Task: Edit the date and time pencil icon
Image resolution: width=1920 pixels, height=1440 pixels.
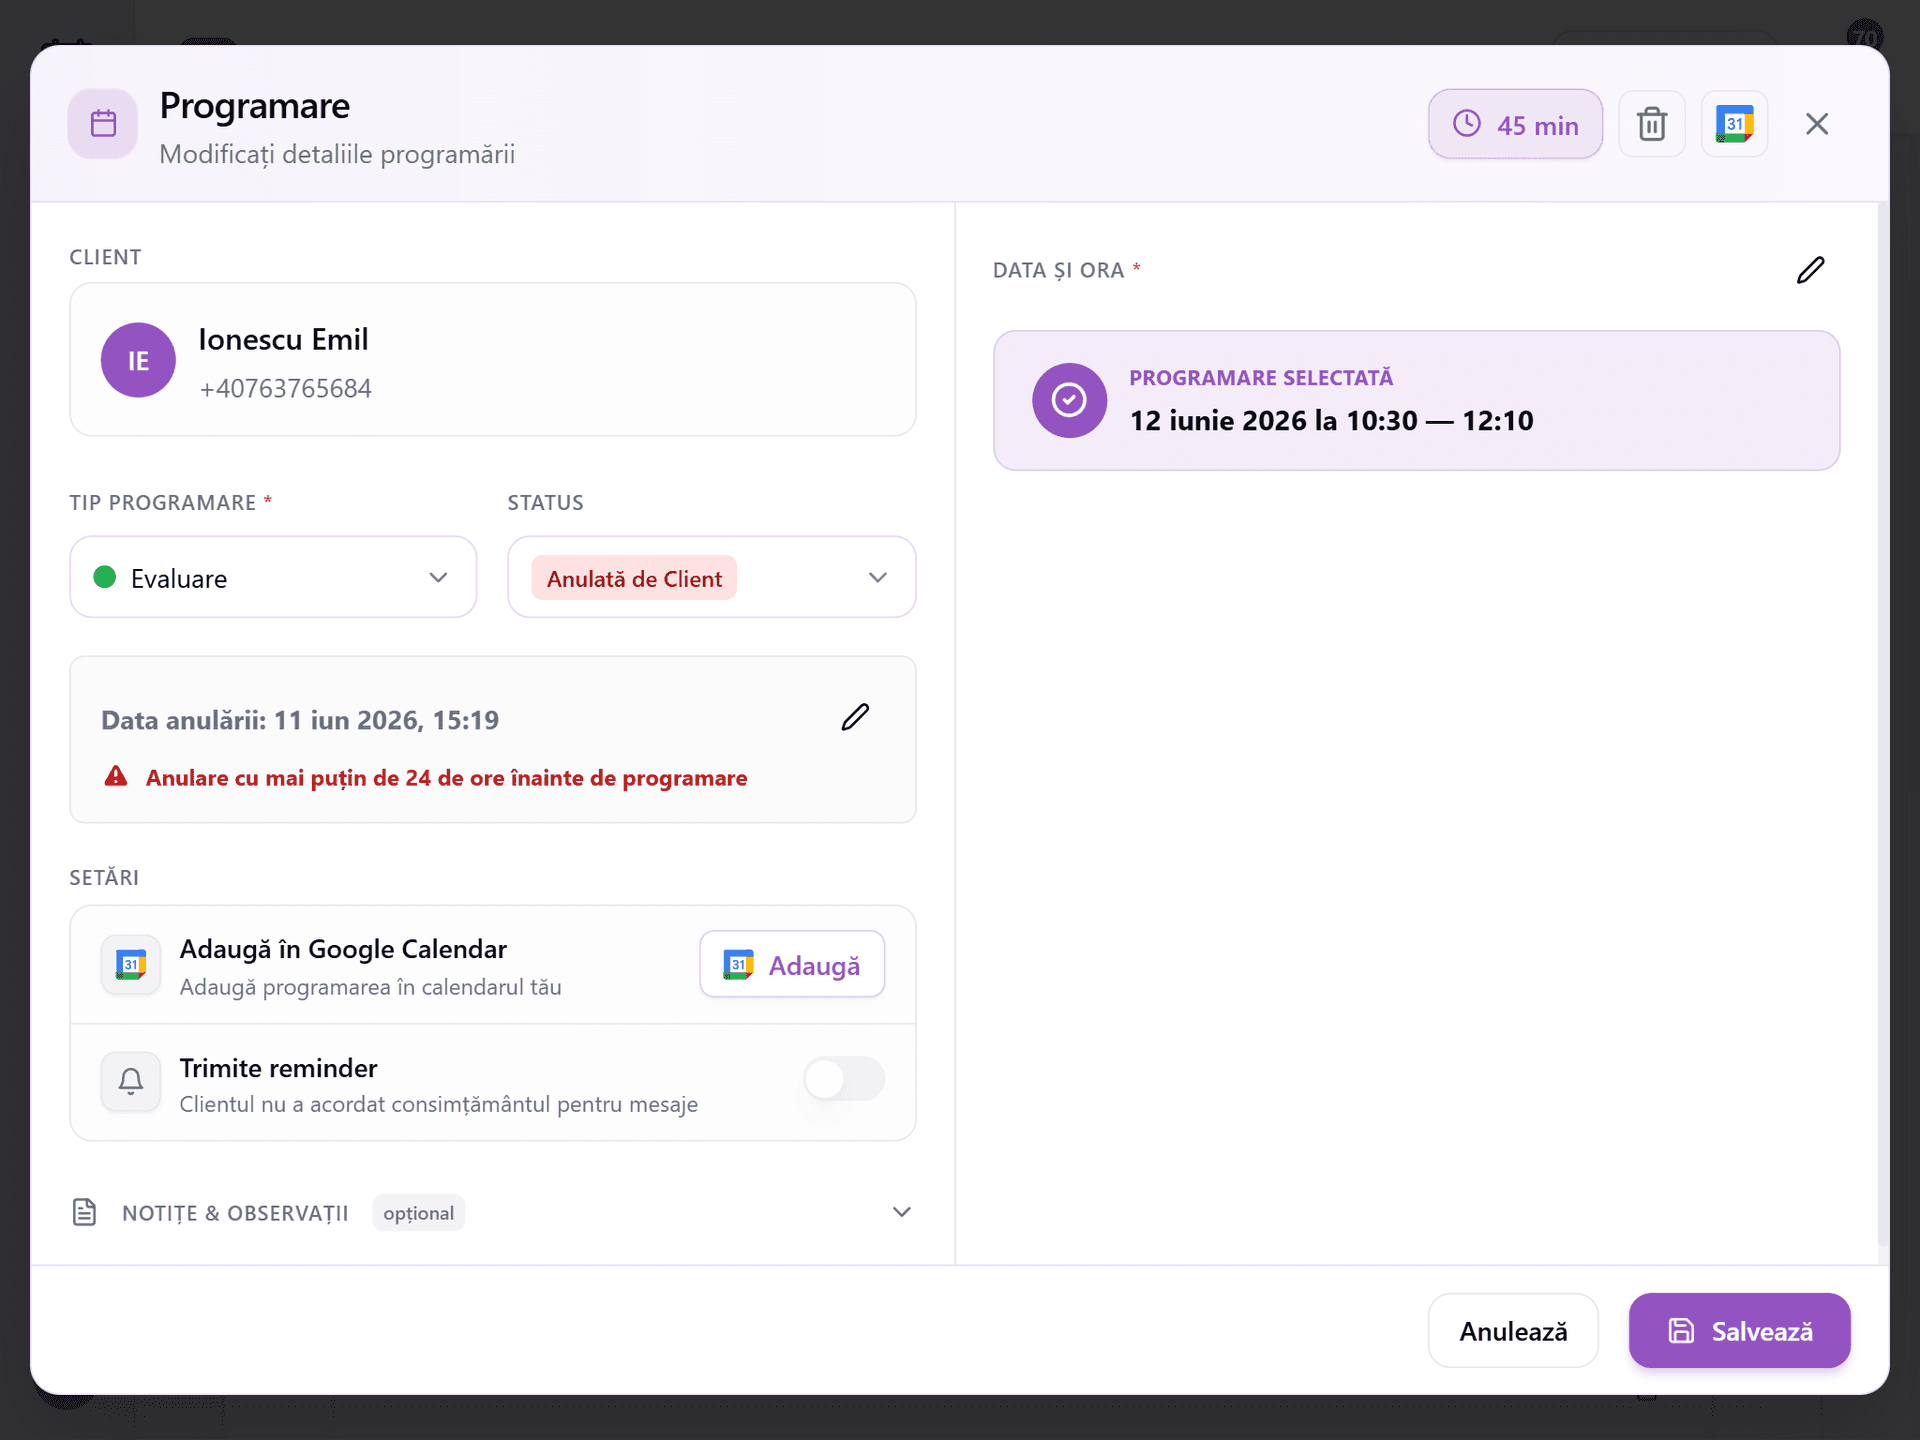Action: [1810, 270]
